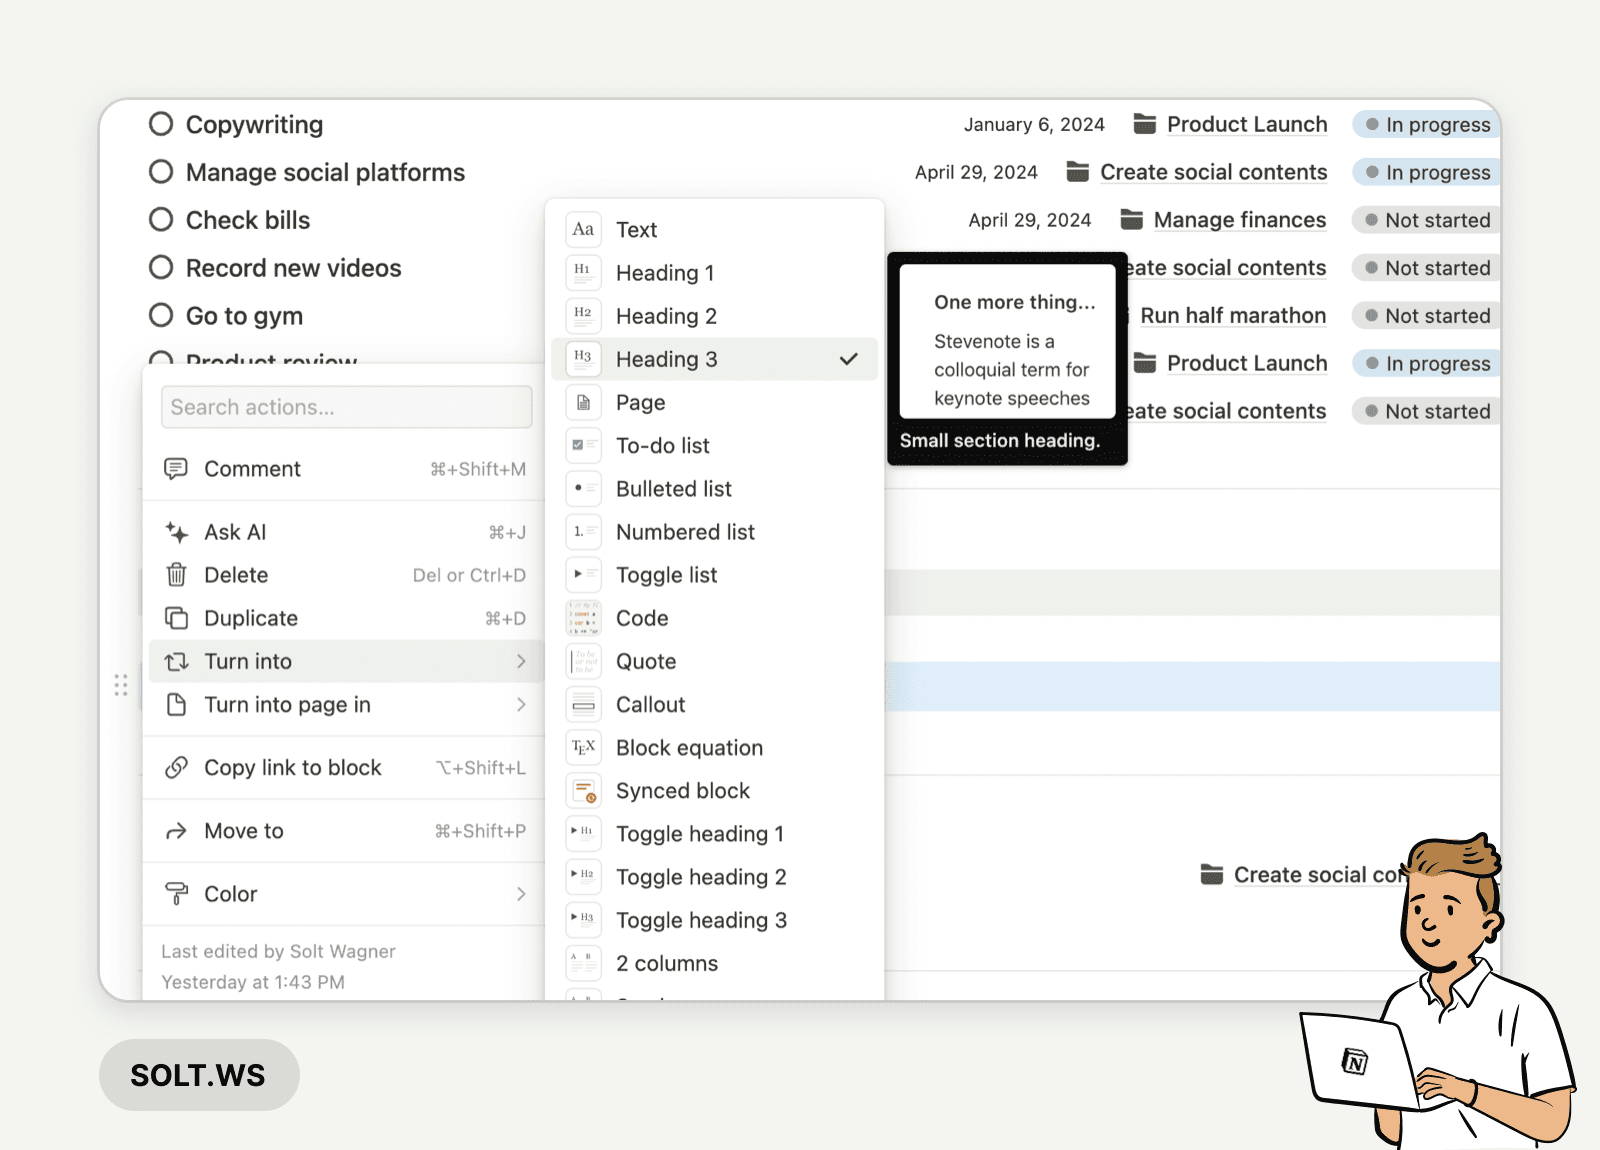This screenshot has width=1600, height=1150.
Task: Click the Callout block icon
Action: click(583, 704)
